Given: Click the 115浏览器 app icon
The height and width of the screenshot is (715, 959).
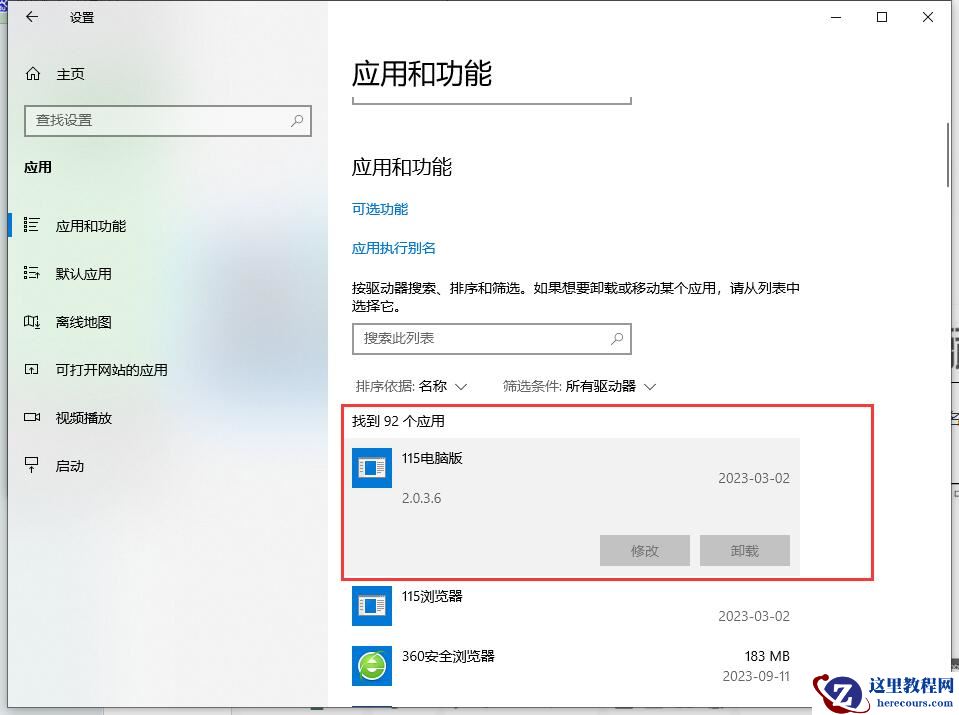Looking at the screenshot, I should tap(371, 605).
